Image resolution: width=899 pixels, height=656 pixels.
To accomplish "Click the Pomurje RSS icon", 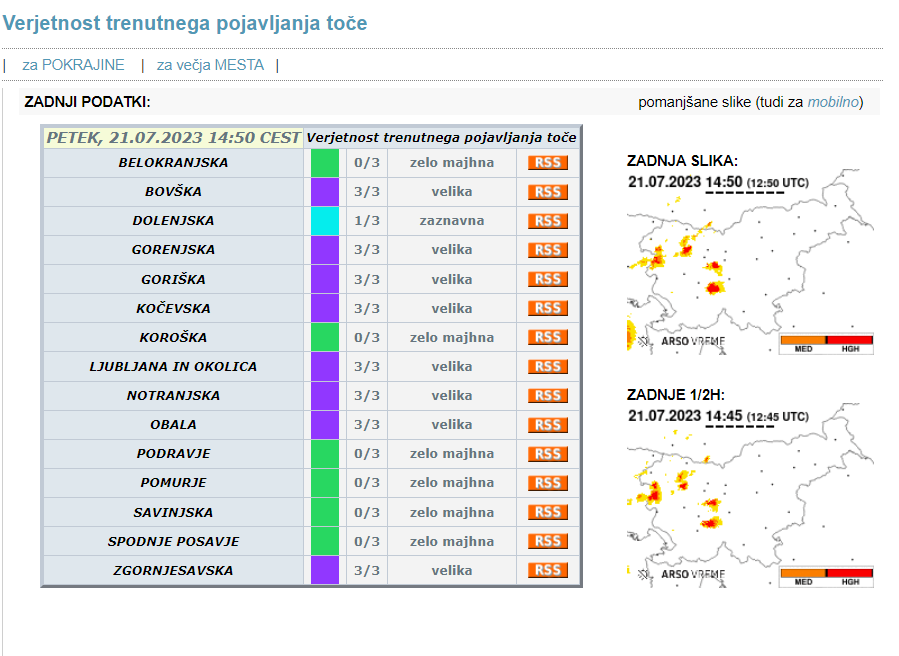I will click(547, 483).
